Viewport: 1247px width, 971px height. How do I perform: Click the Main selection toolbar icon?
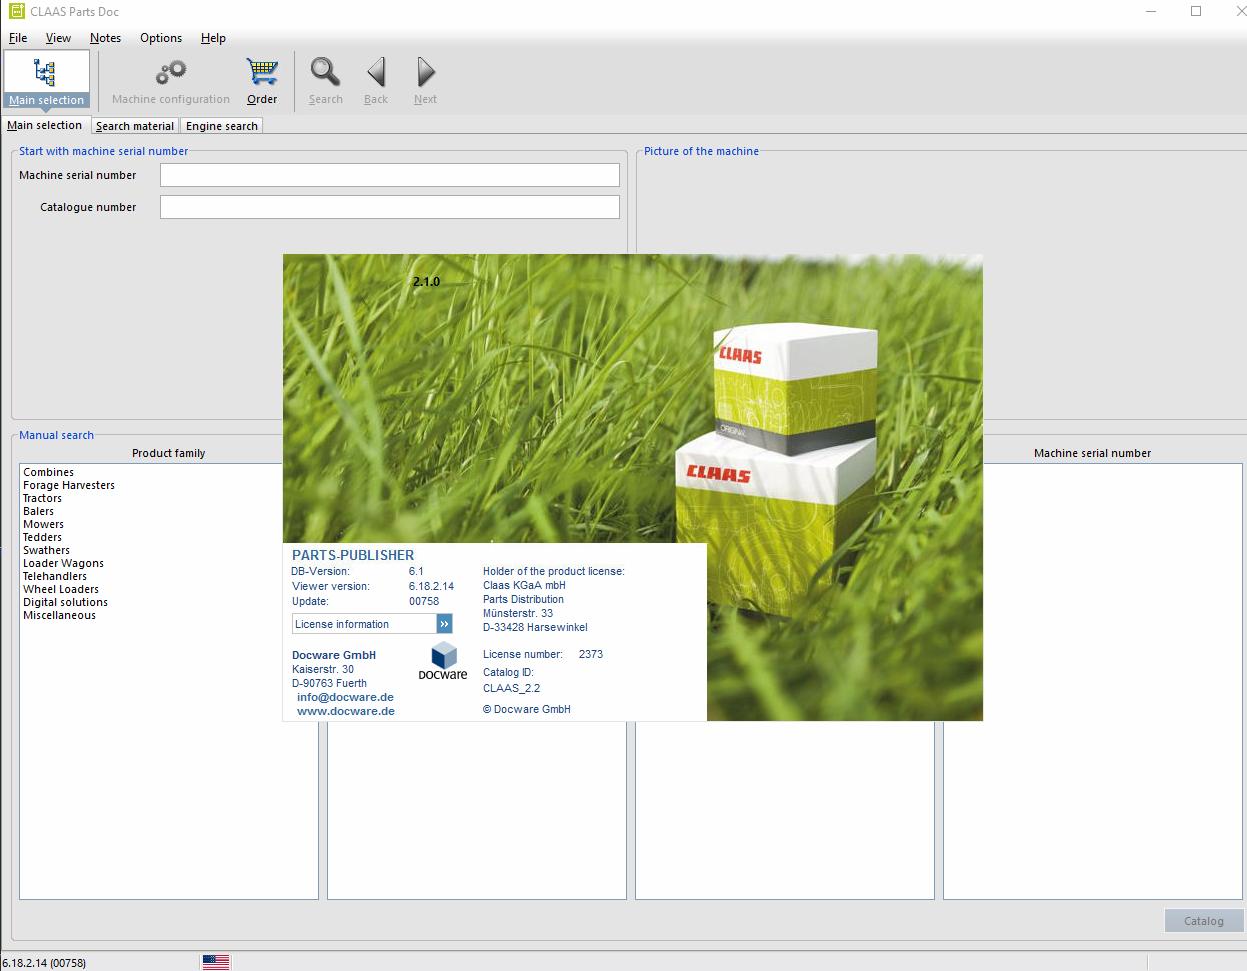(46, 73)
